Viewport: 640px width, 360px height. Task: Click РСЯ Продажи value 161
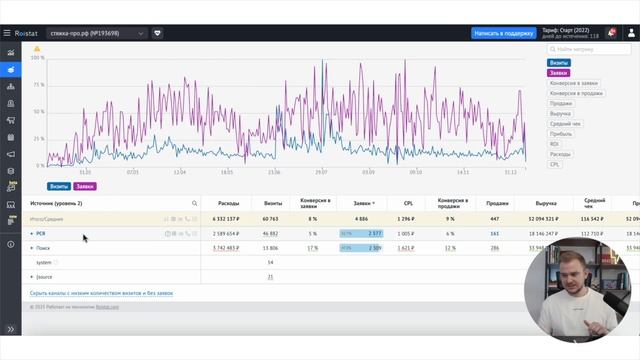pos(494,234)
